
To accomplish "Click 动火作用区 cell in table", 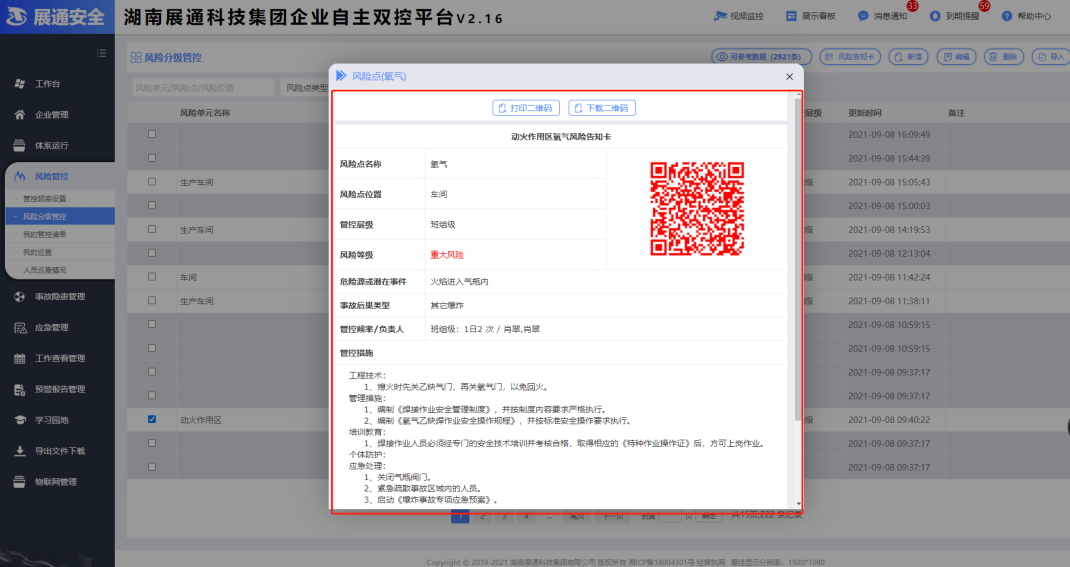I will coord(201,420).
